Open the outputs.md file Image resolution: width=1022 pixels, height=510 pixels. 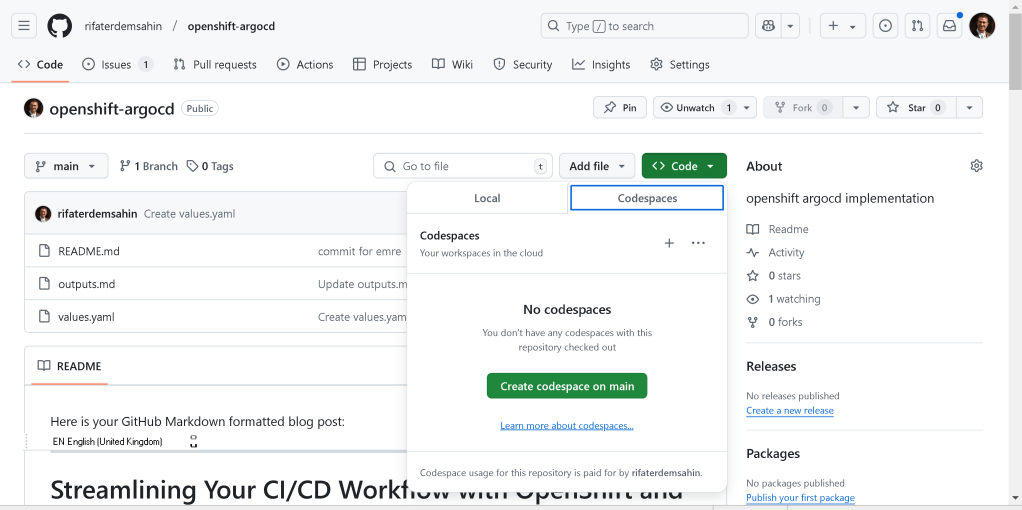[x=87, y=284]
